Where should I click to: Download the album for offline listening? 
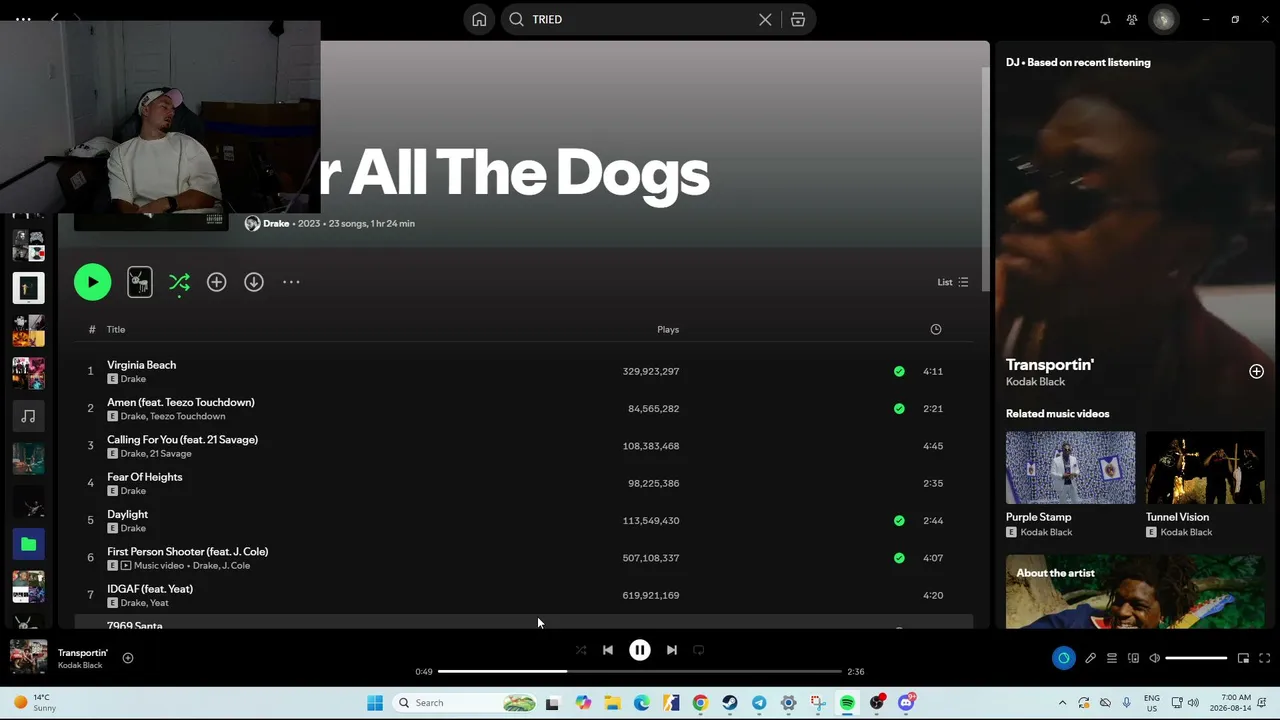click(x=254, y=282)
